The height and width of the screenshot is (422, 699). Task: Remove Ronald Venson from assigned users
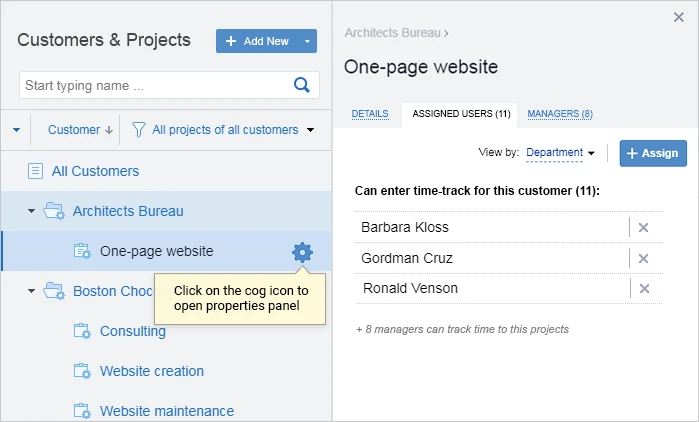[644, 289]
